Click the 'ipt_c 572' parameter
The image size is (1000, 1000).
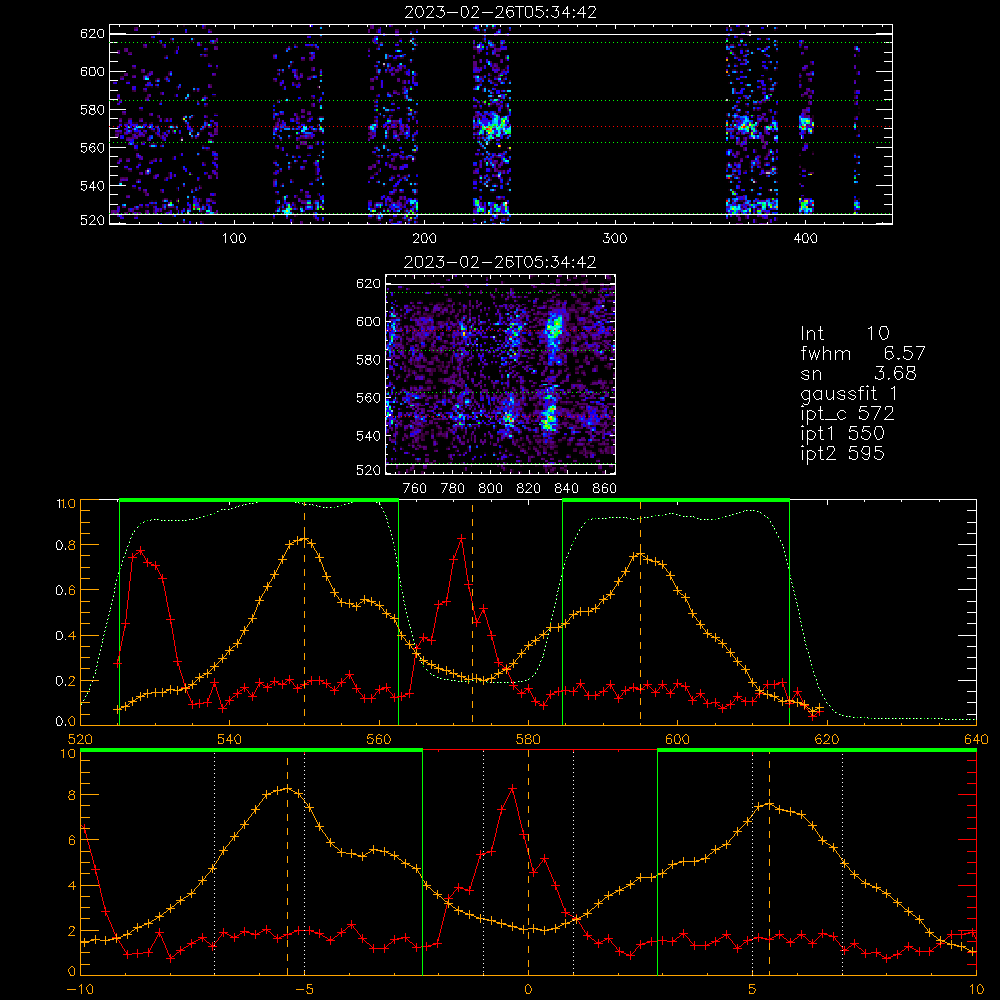848,414
